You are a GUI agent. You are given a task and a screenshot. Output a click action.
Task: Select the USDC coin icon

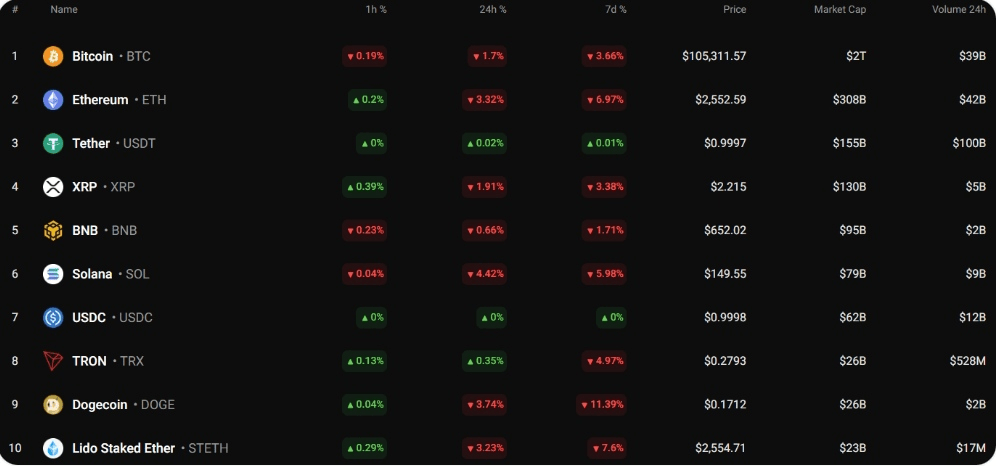(x=53, y=317)
